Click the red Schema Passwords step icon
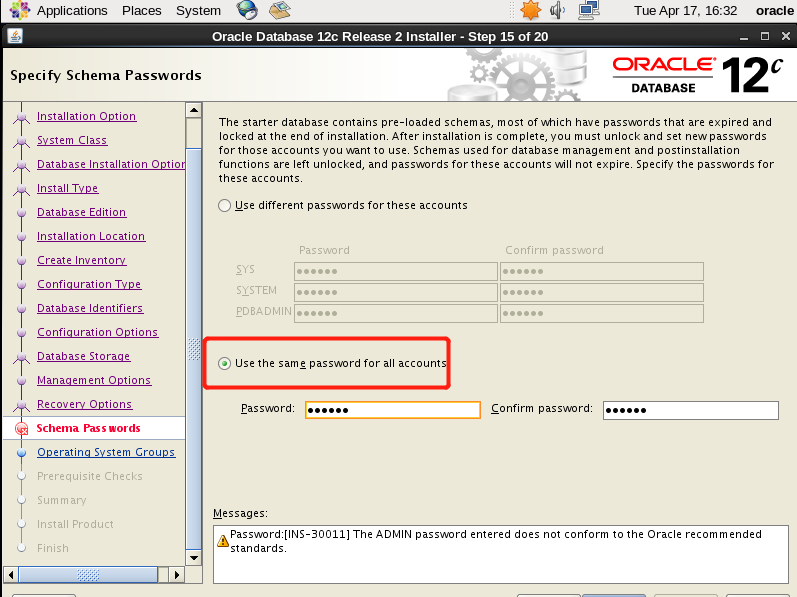 [x=21, y=429]
